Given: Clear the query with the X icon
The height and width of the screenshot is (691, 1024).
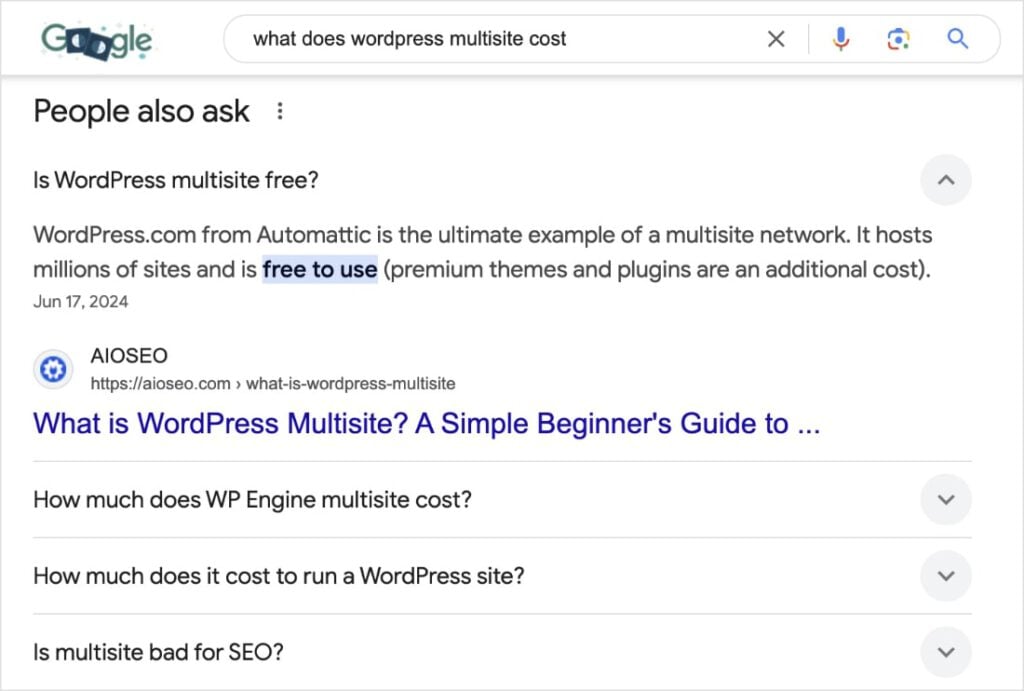Looking at the screenshot, I should [x=776, y=38].
